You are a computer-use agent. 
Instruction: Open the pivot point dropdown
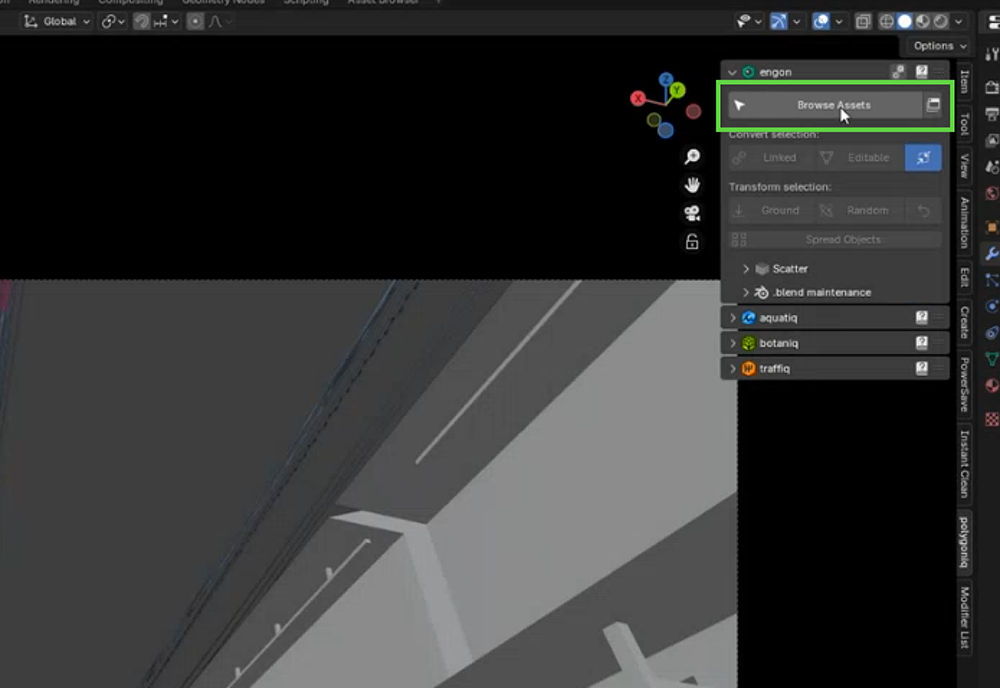[113, 22]
